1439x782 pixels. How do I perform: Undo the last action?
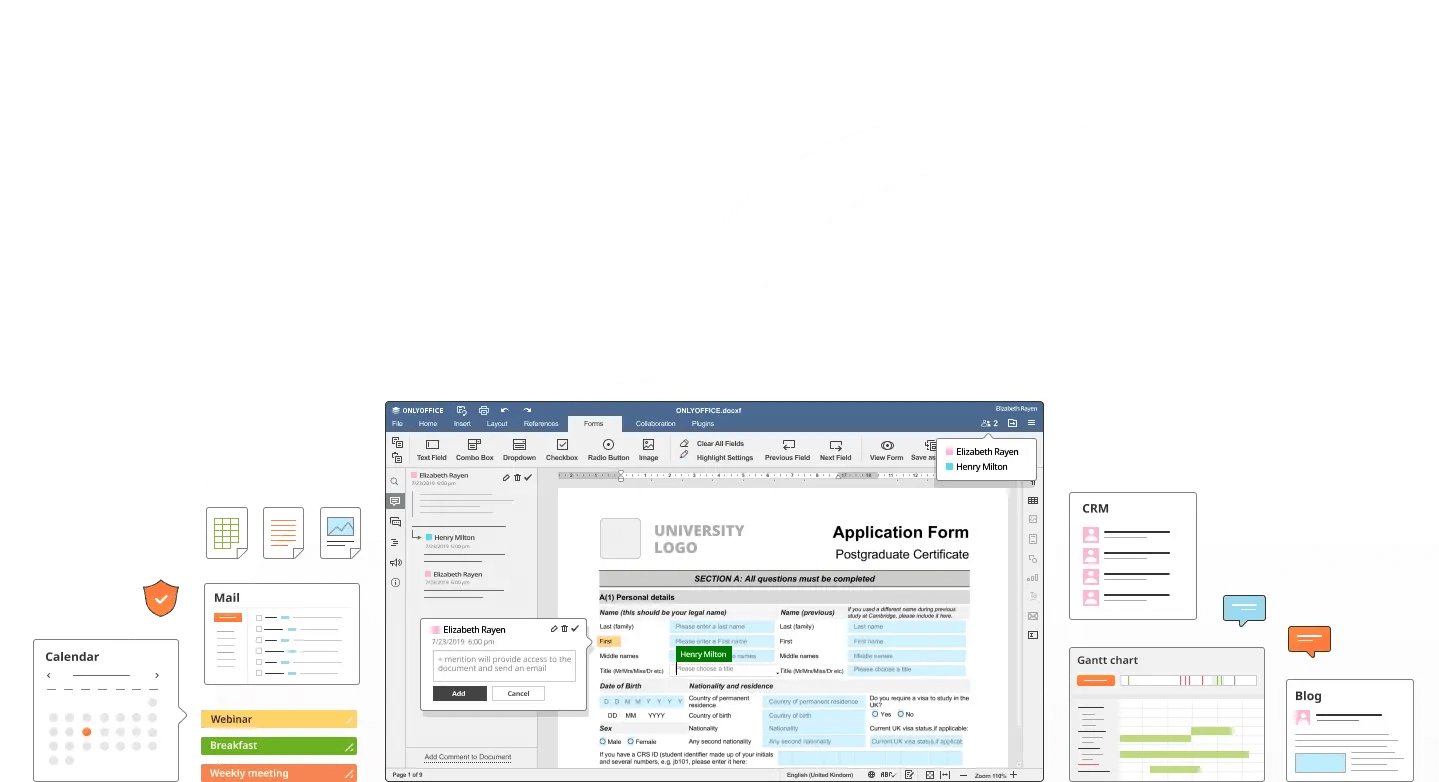[x=505, y=410]
